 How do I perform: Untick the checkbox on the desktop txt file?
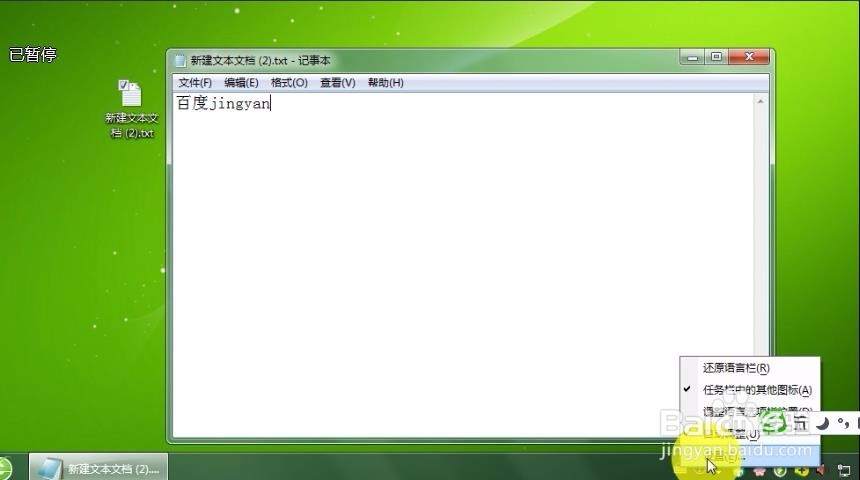click(x=123, y=85)
